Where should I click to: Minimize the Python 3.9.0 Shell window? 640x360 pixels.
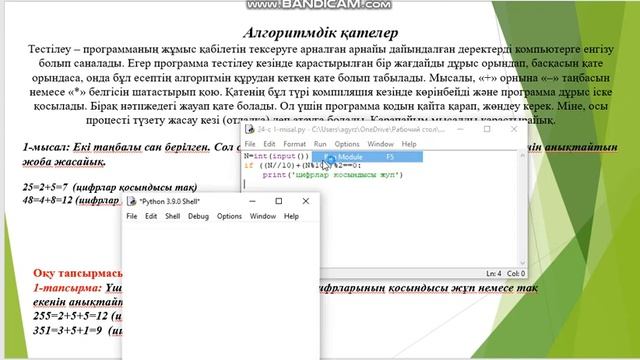[x=253, y=201]
